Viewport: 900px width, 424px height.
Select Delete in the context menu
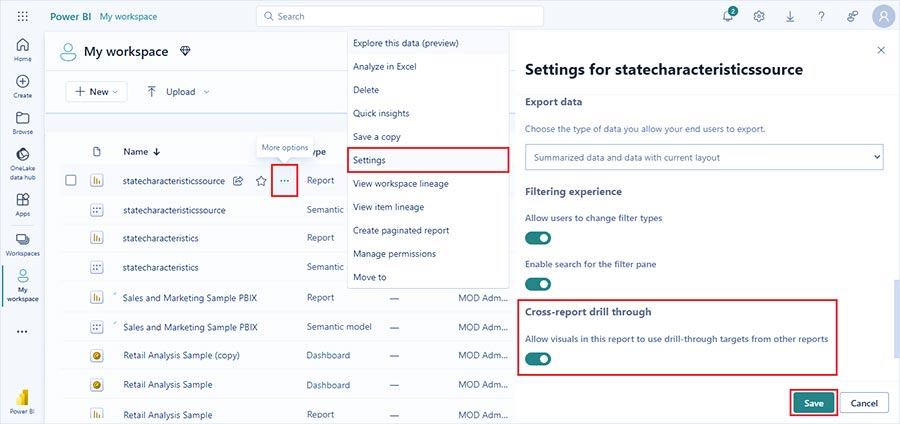pos(428,90)
